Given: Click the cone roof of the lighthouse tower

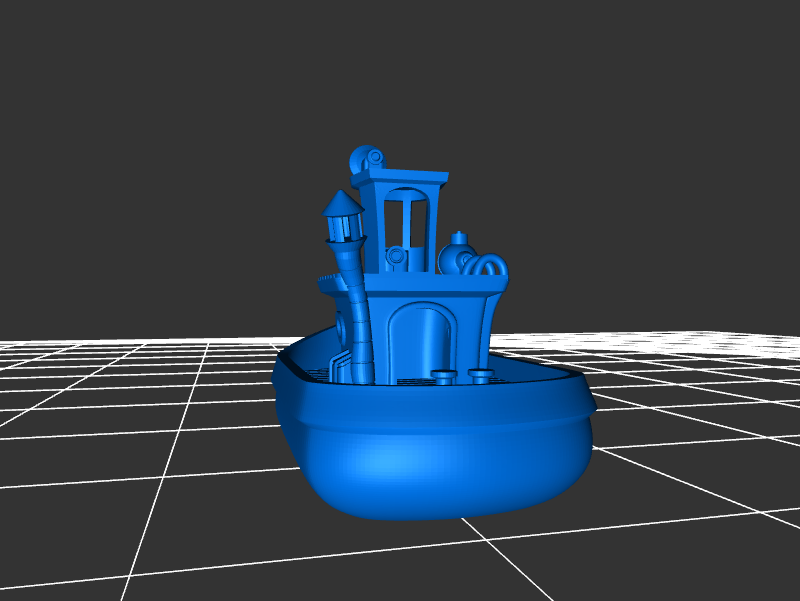Looking at the screenshot, I should coord(342,204).
